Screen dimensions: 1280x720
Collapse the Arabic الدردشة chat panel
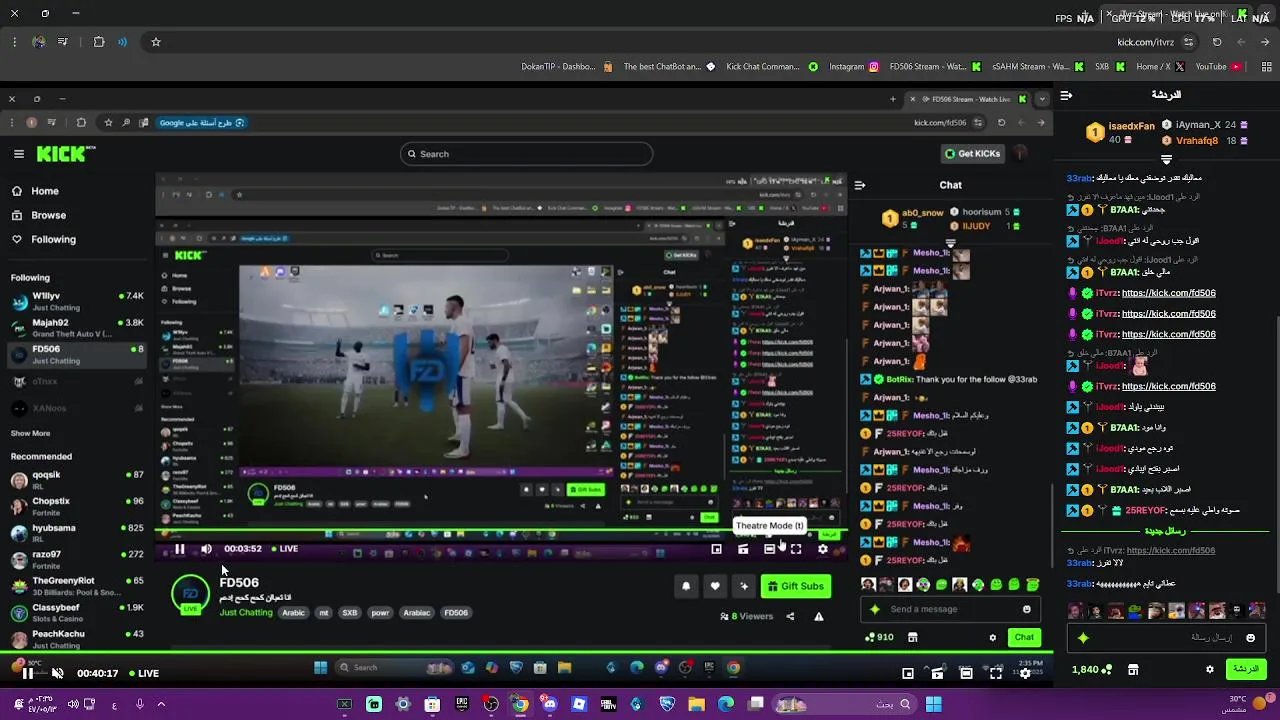[x=1066, y=95]
